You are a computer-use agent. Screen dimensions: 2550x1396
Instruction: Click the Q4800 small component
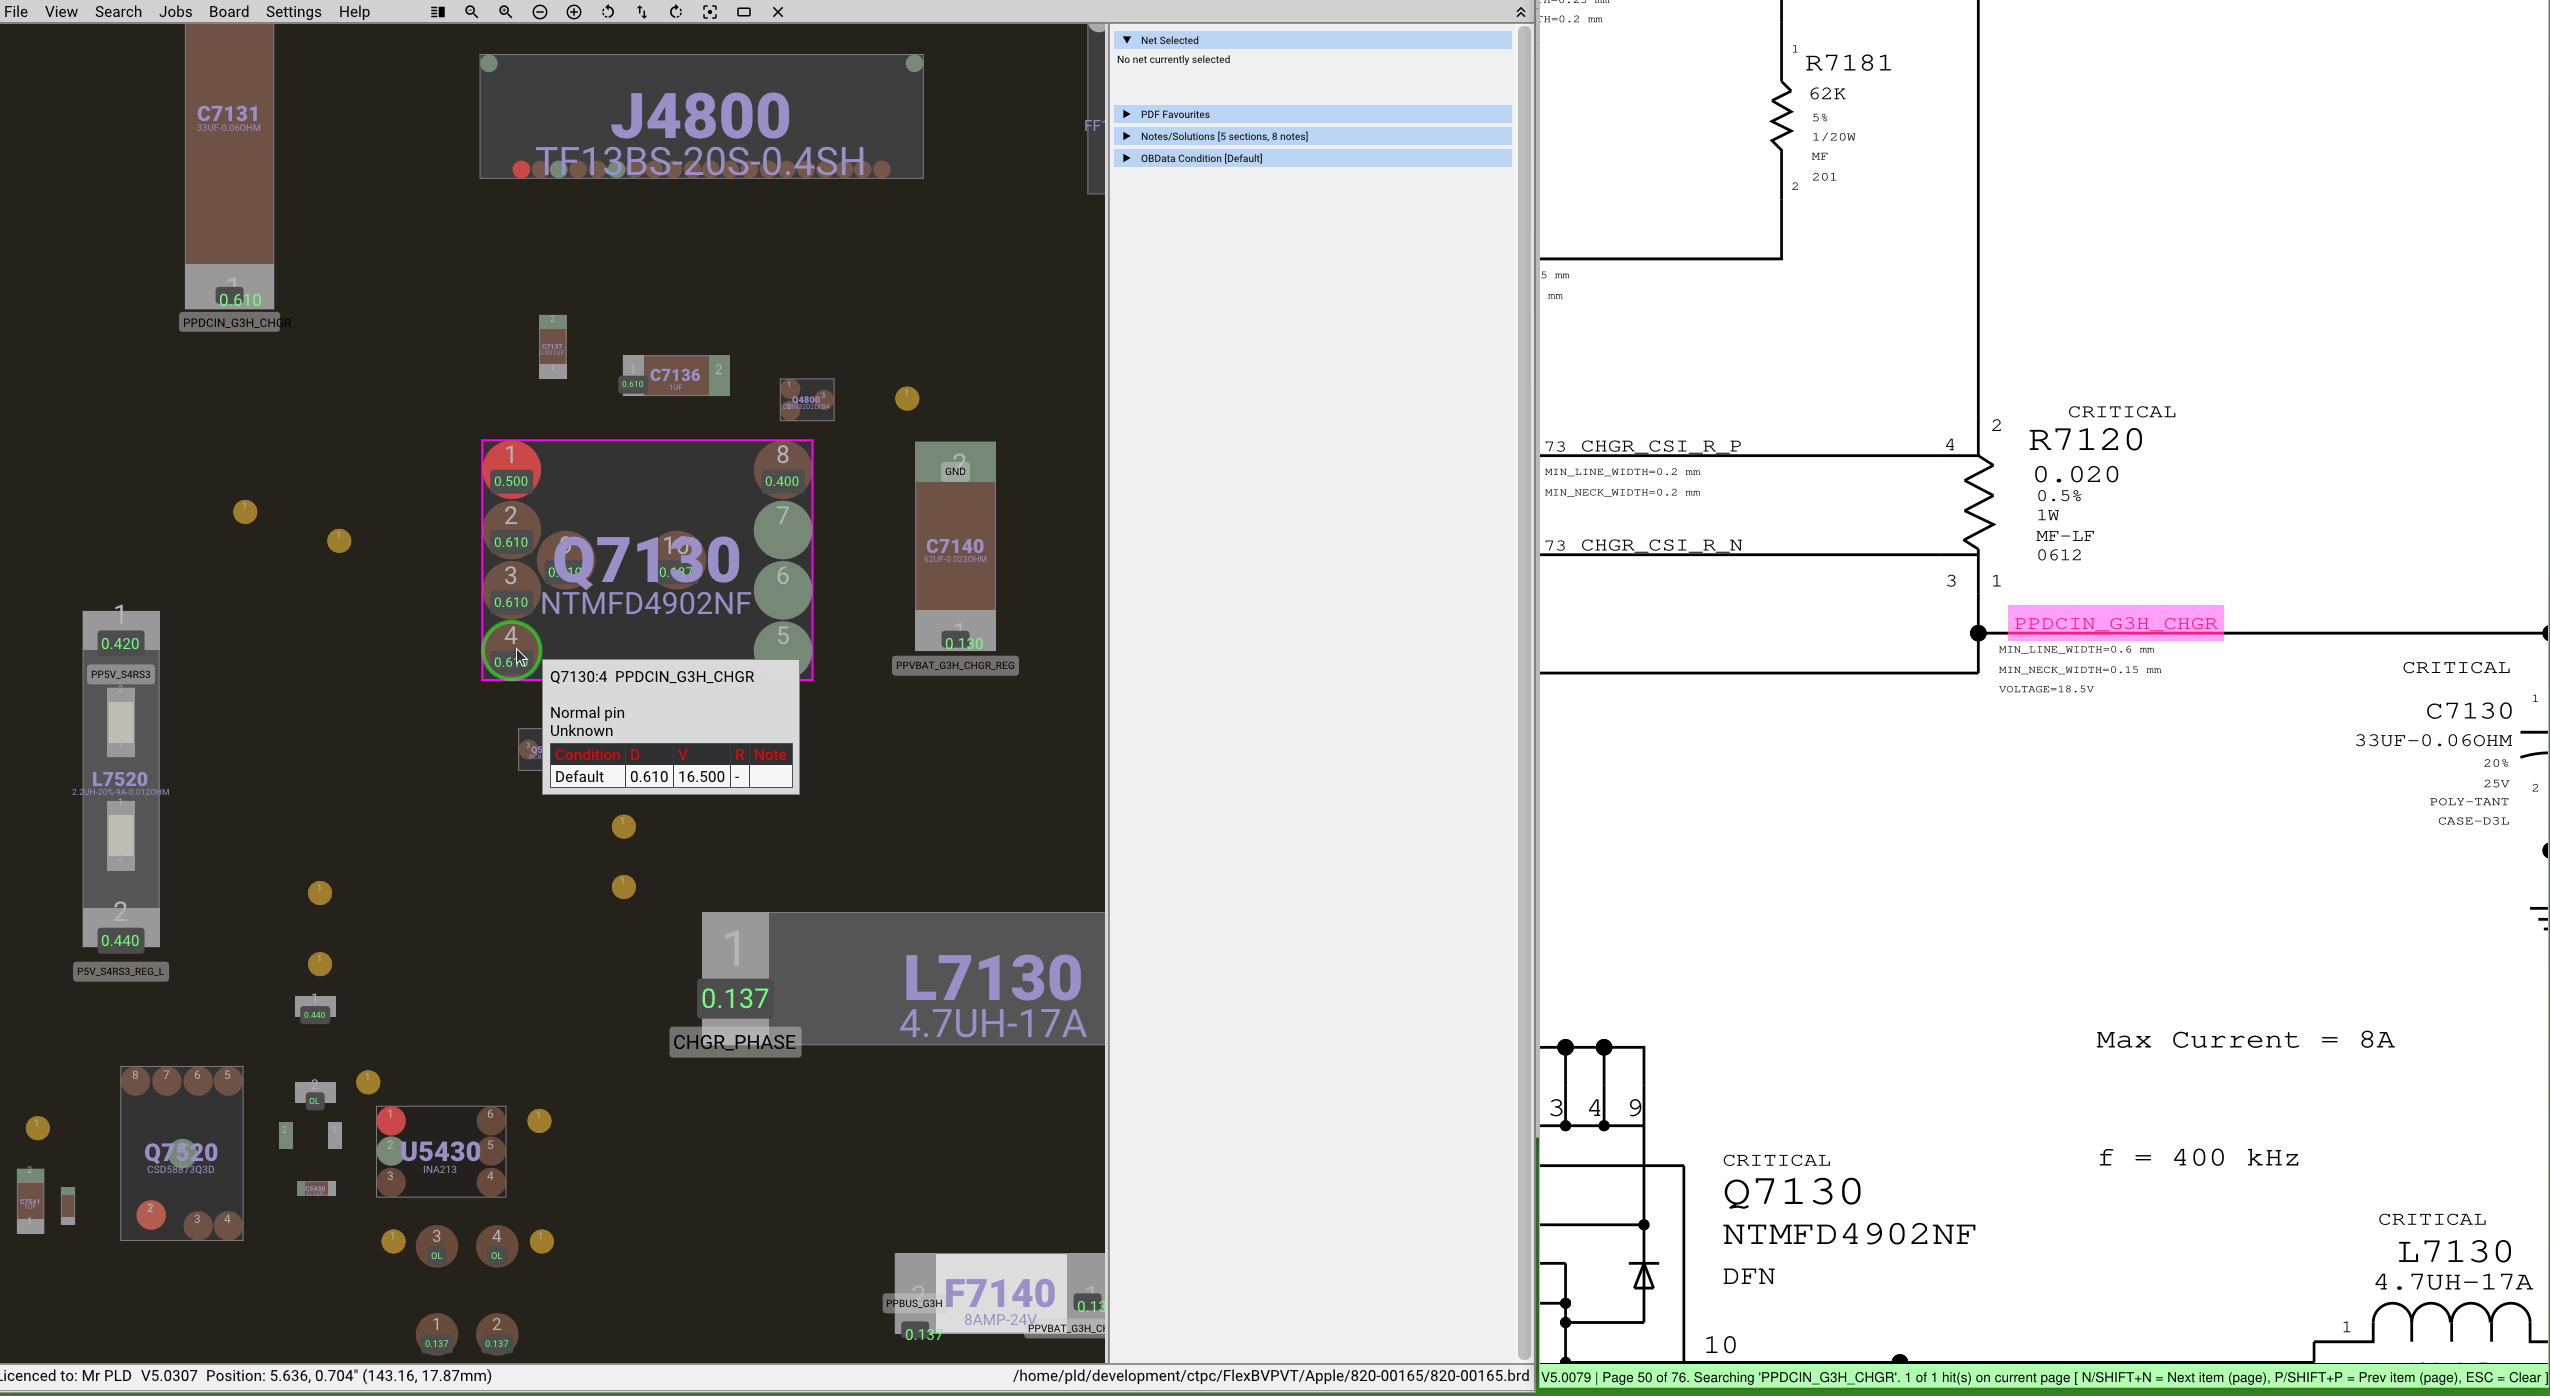click(x=807, y=400)
